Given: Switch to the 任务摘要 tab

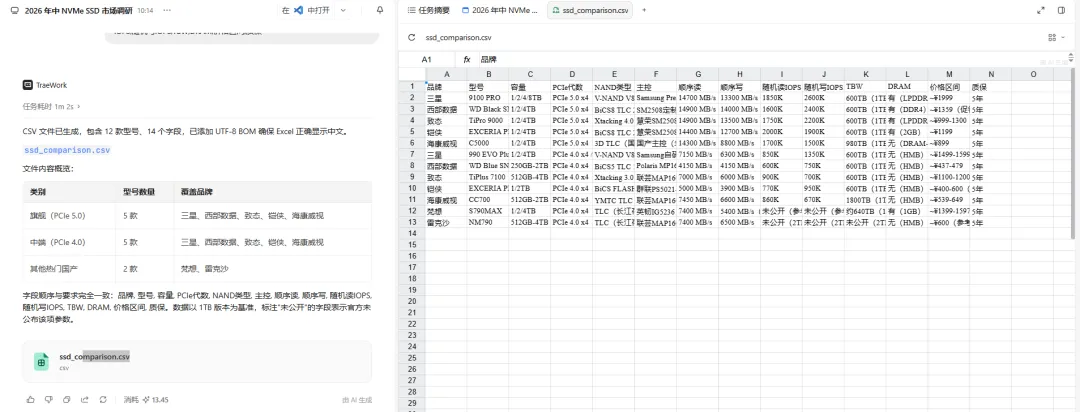Looking at the screenshot, I should pos(430,10).
